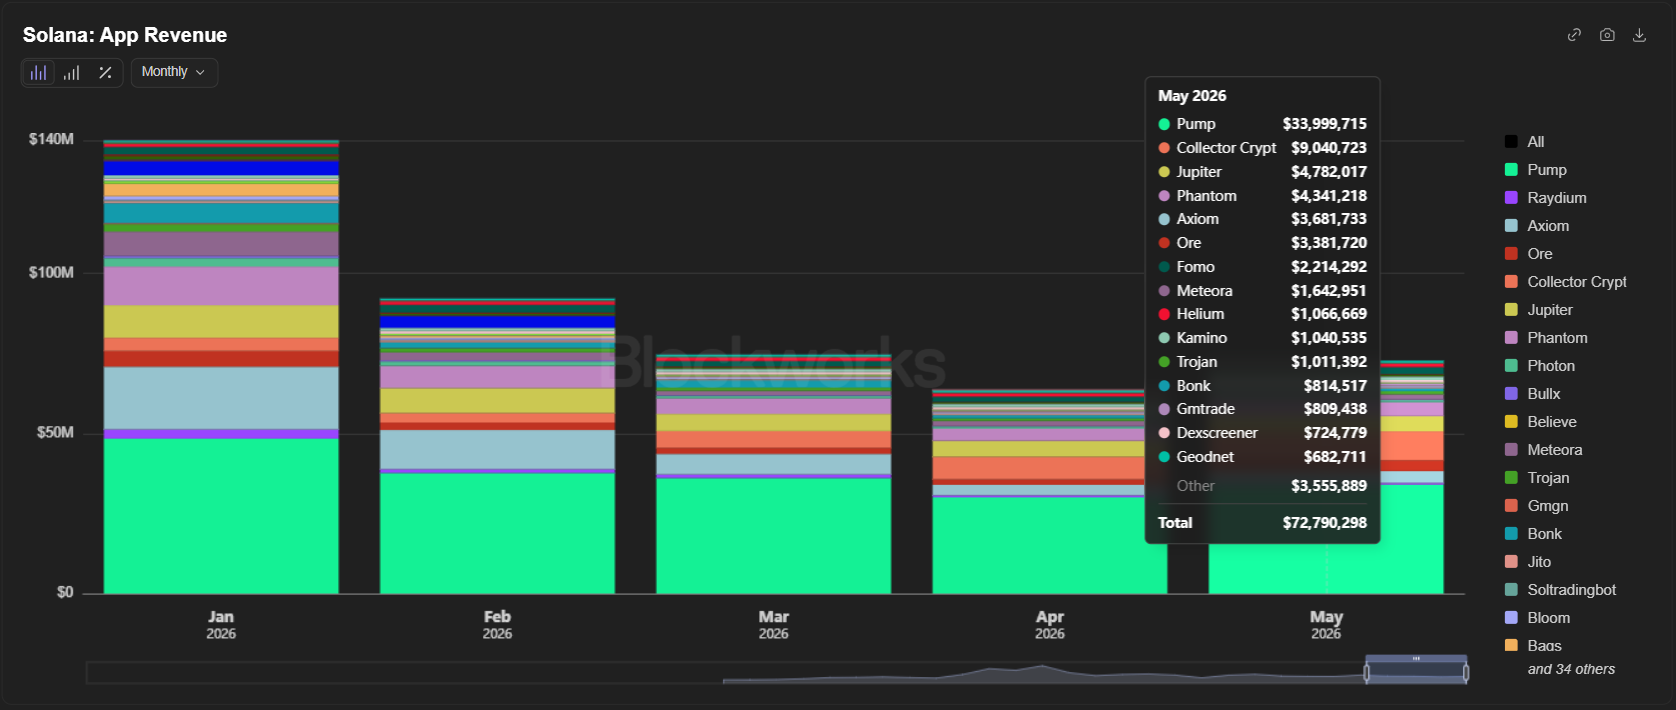1676x710 pixels.
Task: Click the tooltip Other value $3,555,889
Action: coord(1328,486)
